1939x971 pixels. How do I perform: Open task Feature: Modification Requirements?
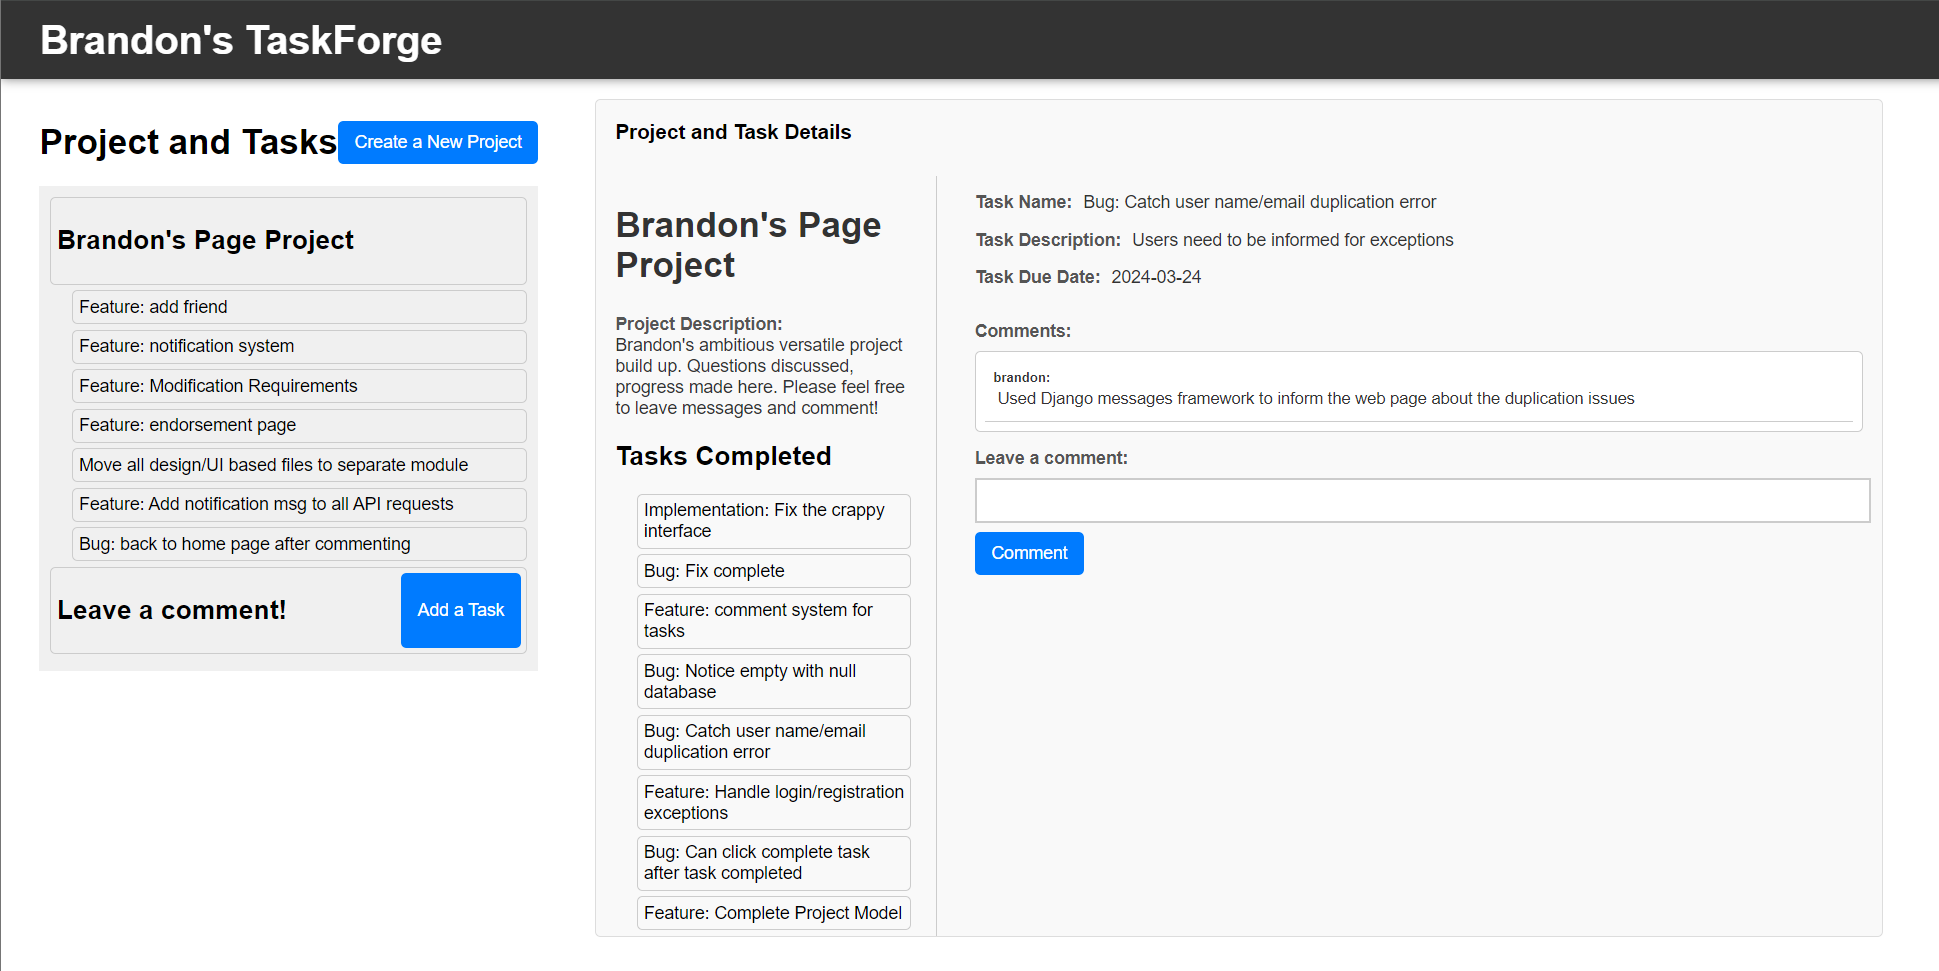(299, 386)
